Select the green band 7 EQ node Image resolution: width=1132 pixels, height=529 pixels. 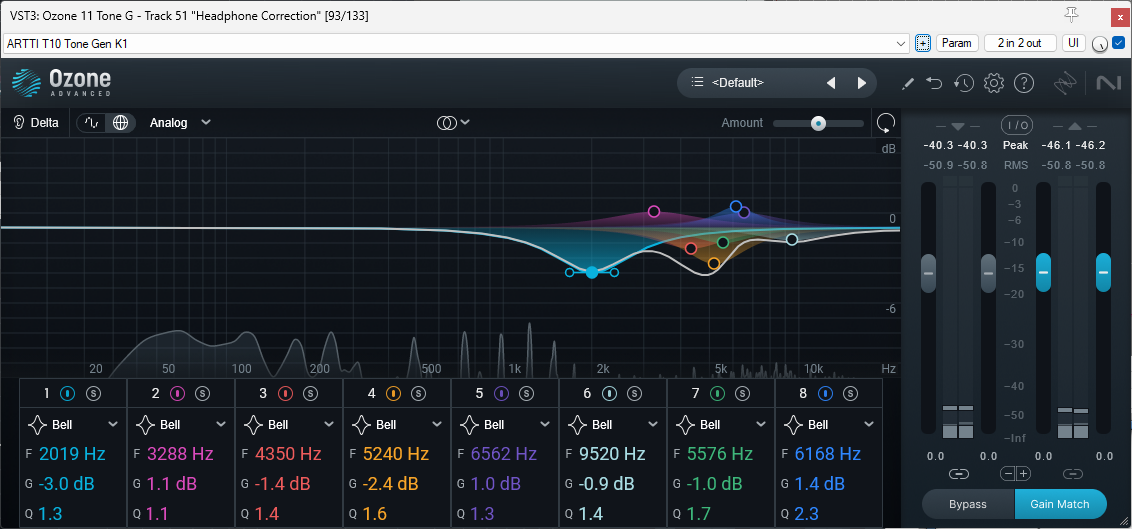coord(723,242)
